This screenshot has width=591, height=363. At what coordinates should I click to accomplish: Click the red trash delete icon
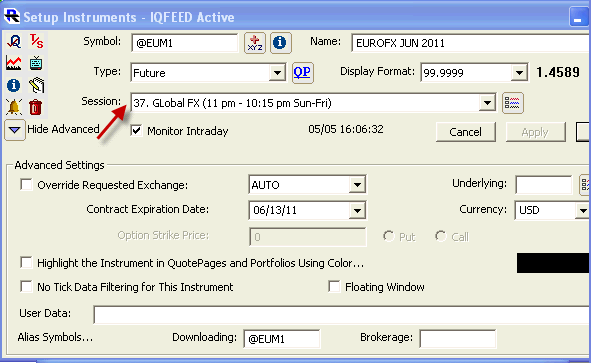coord(35,107)
